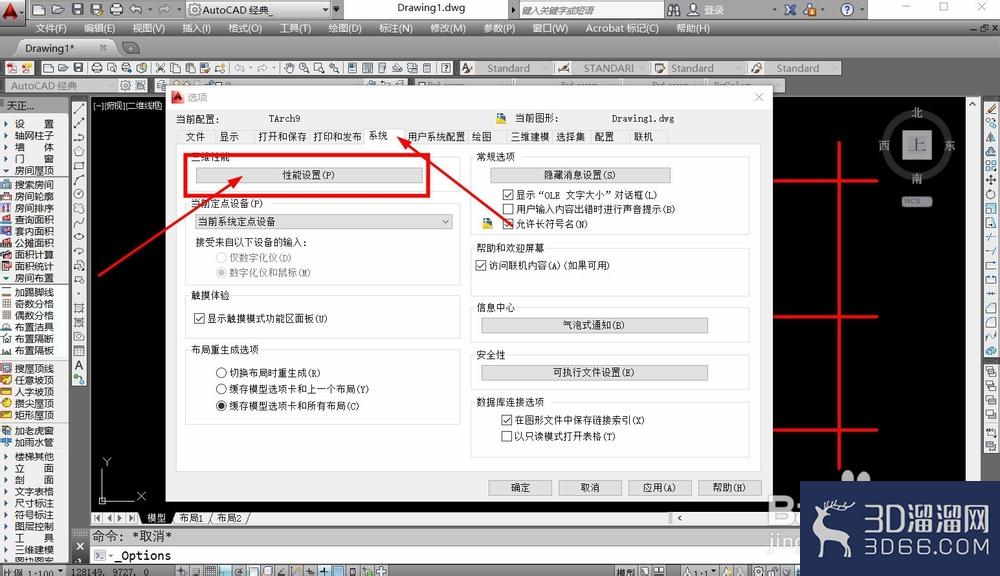The width and height of the screenshot is (1000, 576).
Task: Open 当前系统定点设备 dropdown
Action: pyautogui.click(x=323, y=221)
